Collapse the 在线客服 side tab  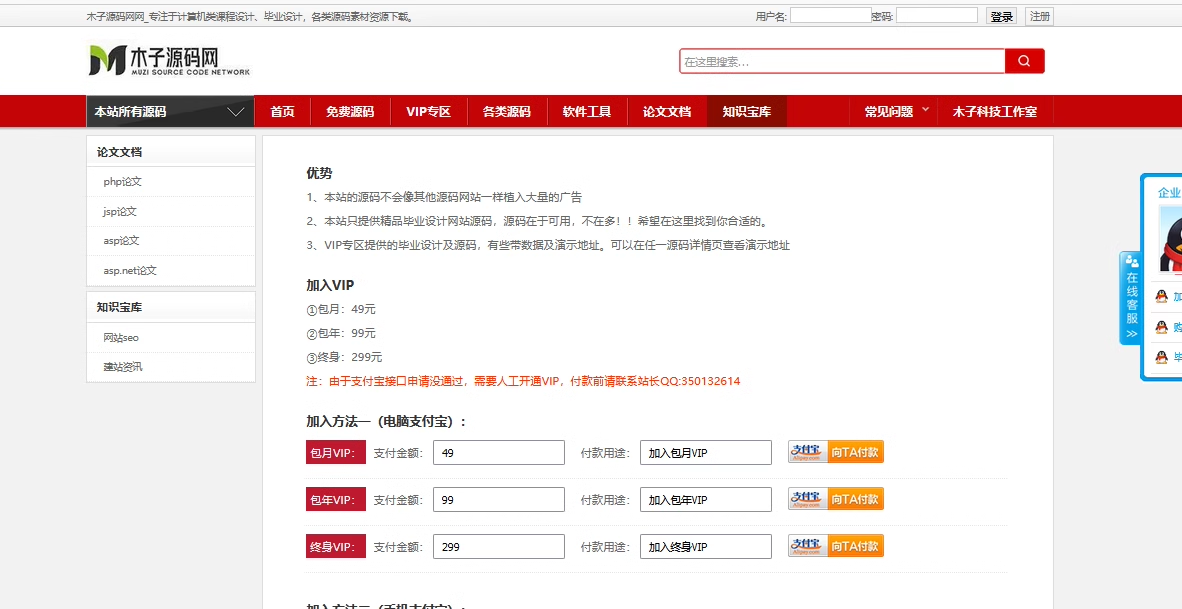click(x=1131, y=298)
